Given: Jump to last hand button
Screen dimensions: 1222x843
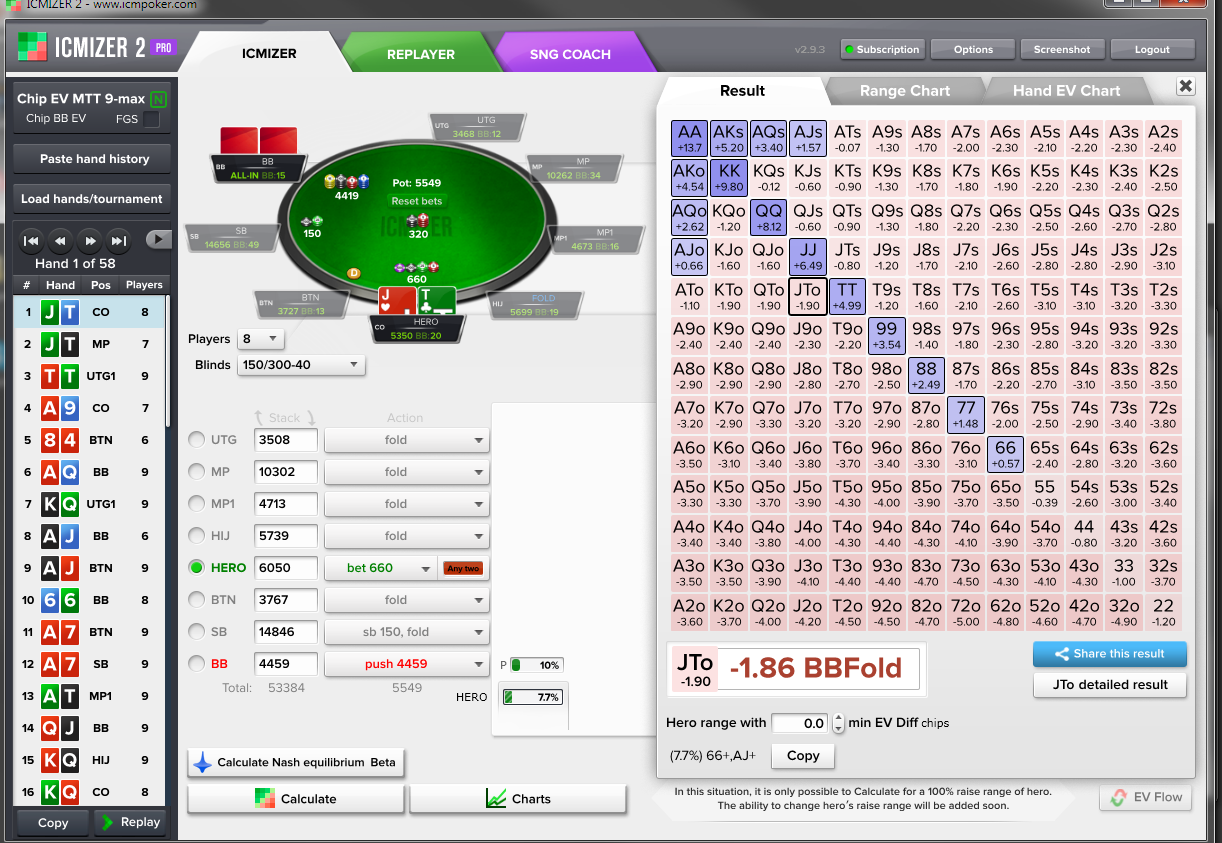Looking at the screenshot, I should [x=119, y=240].
